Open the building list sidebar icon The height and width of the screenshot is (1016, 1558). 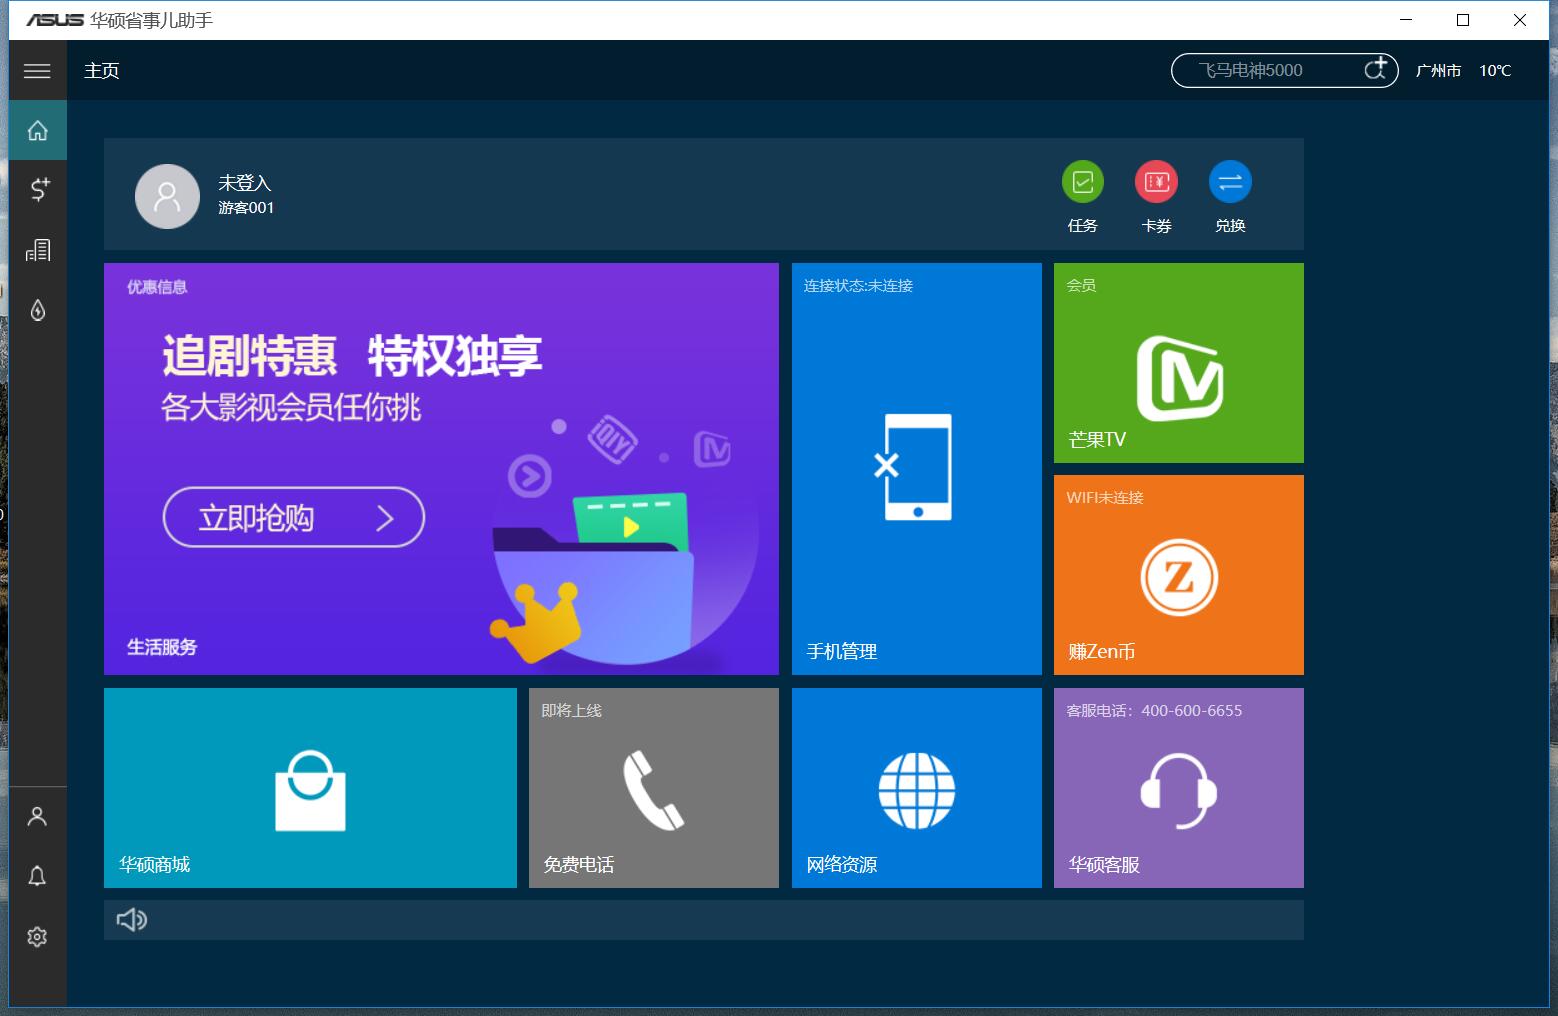click(38, 250)
